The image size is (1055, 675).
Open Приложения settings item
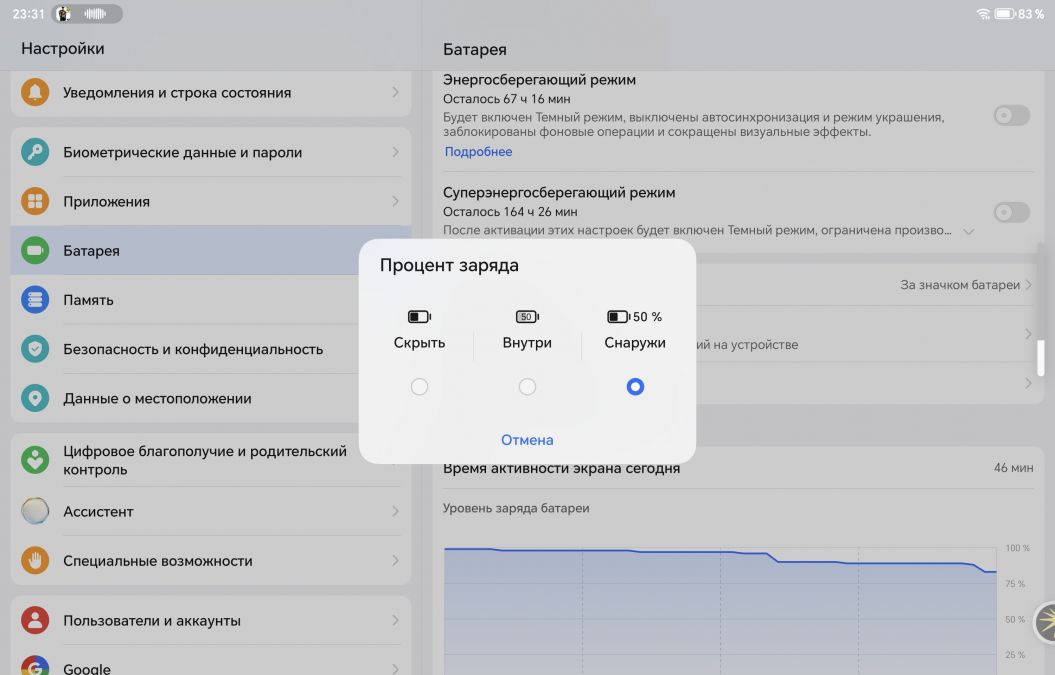pos(211,201)
